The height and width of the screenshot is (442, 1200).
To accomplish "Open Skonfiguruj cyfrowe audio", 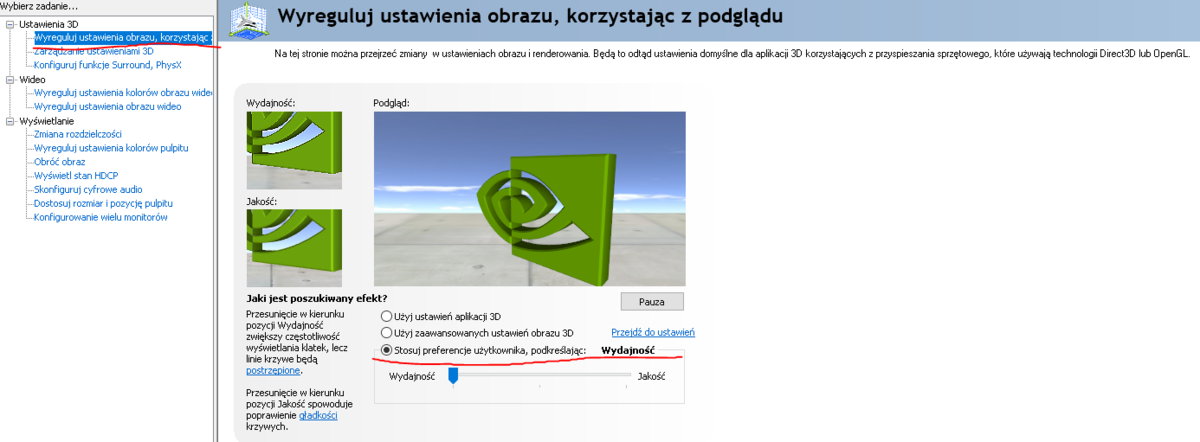I will pos(88,189).
